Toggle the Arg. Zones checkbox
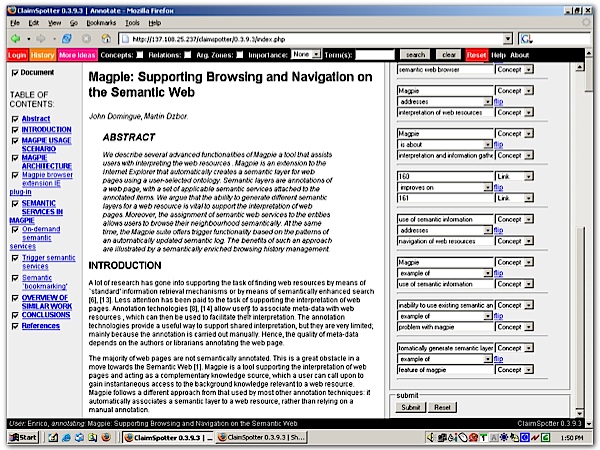Screen dimensions: 600x450 pyautogui.click(x=240, y=55)
